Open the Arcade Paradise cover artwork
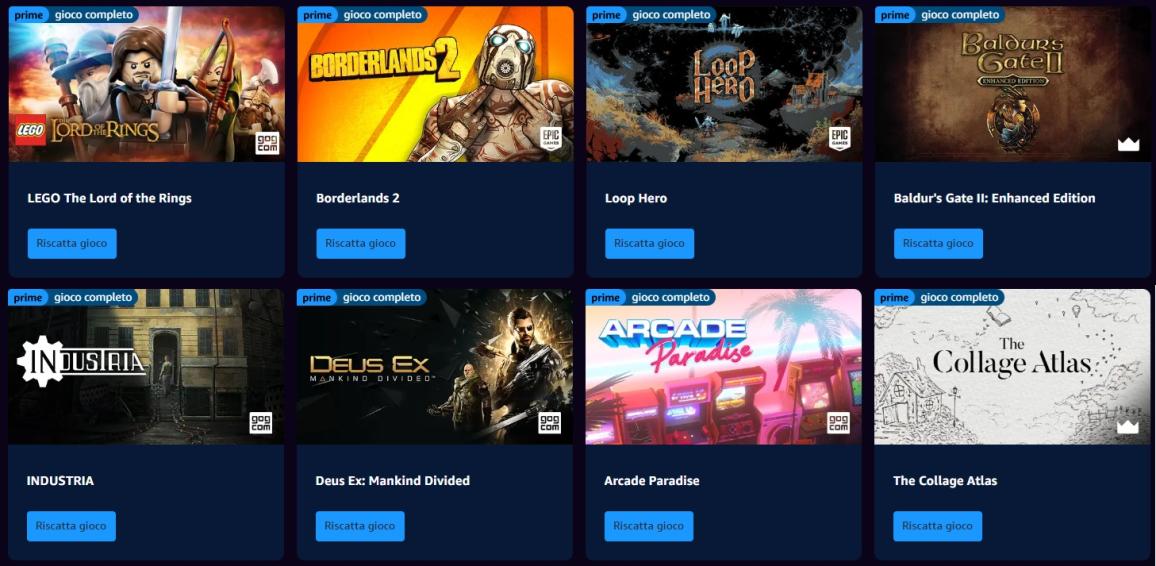Viewport: 1156px width, 566px height. (723, 367)
